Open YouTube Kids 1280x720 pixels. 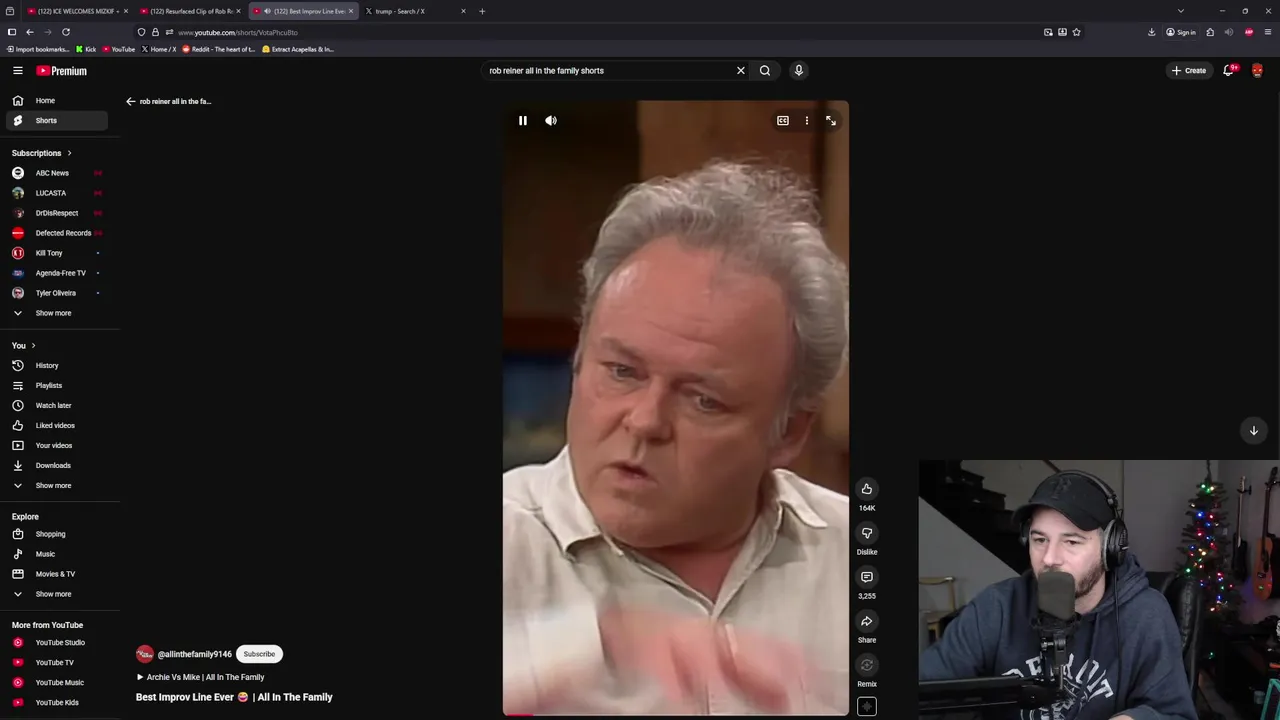click(x=56, y=702)
